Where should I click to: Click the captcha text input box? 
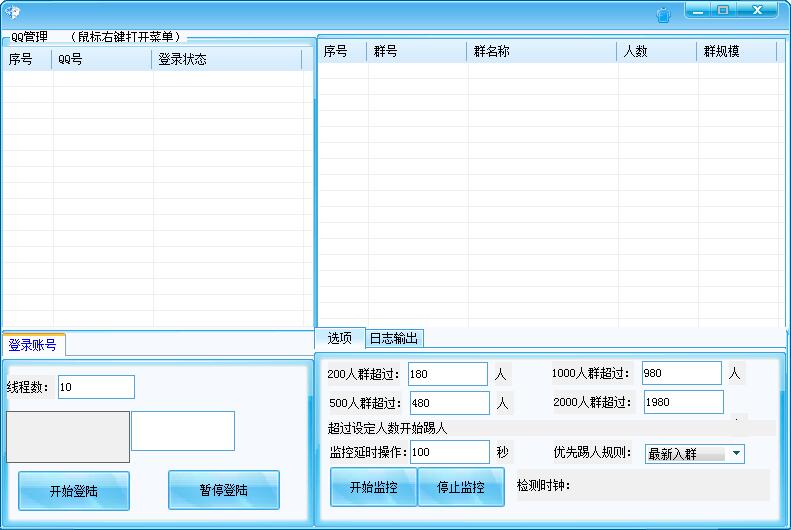click(183, 431)
